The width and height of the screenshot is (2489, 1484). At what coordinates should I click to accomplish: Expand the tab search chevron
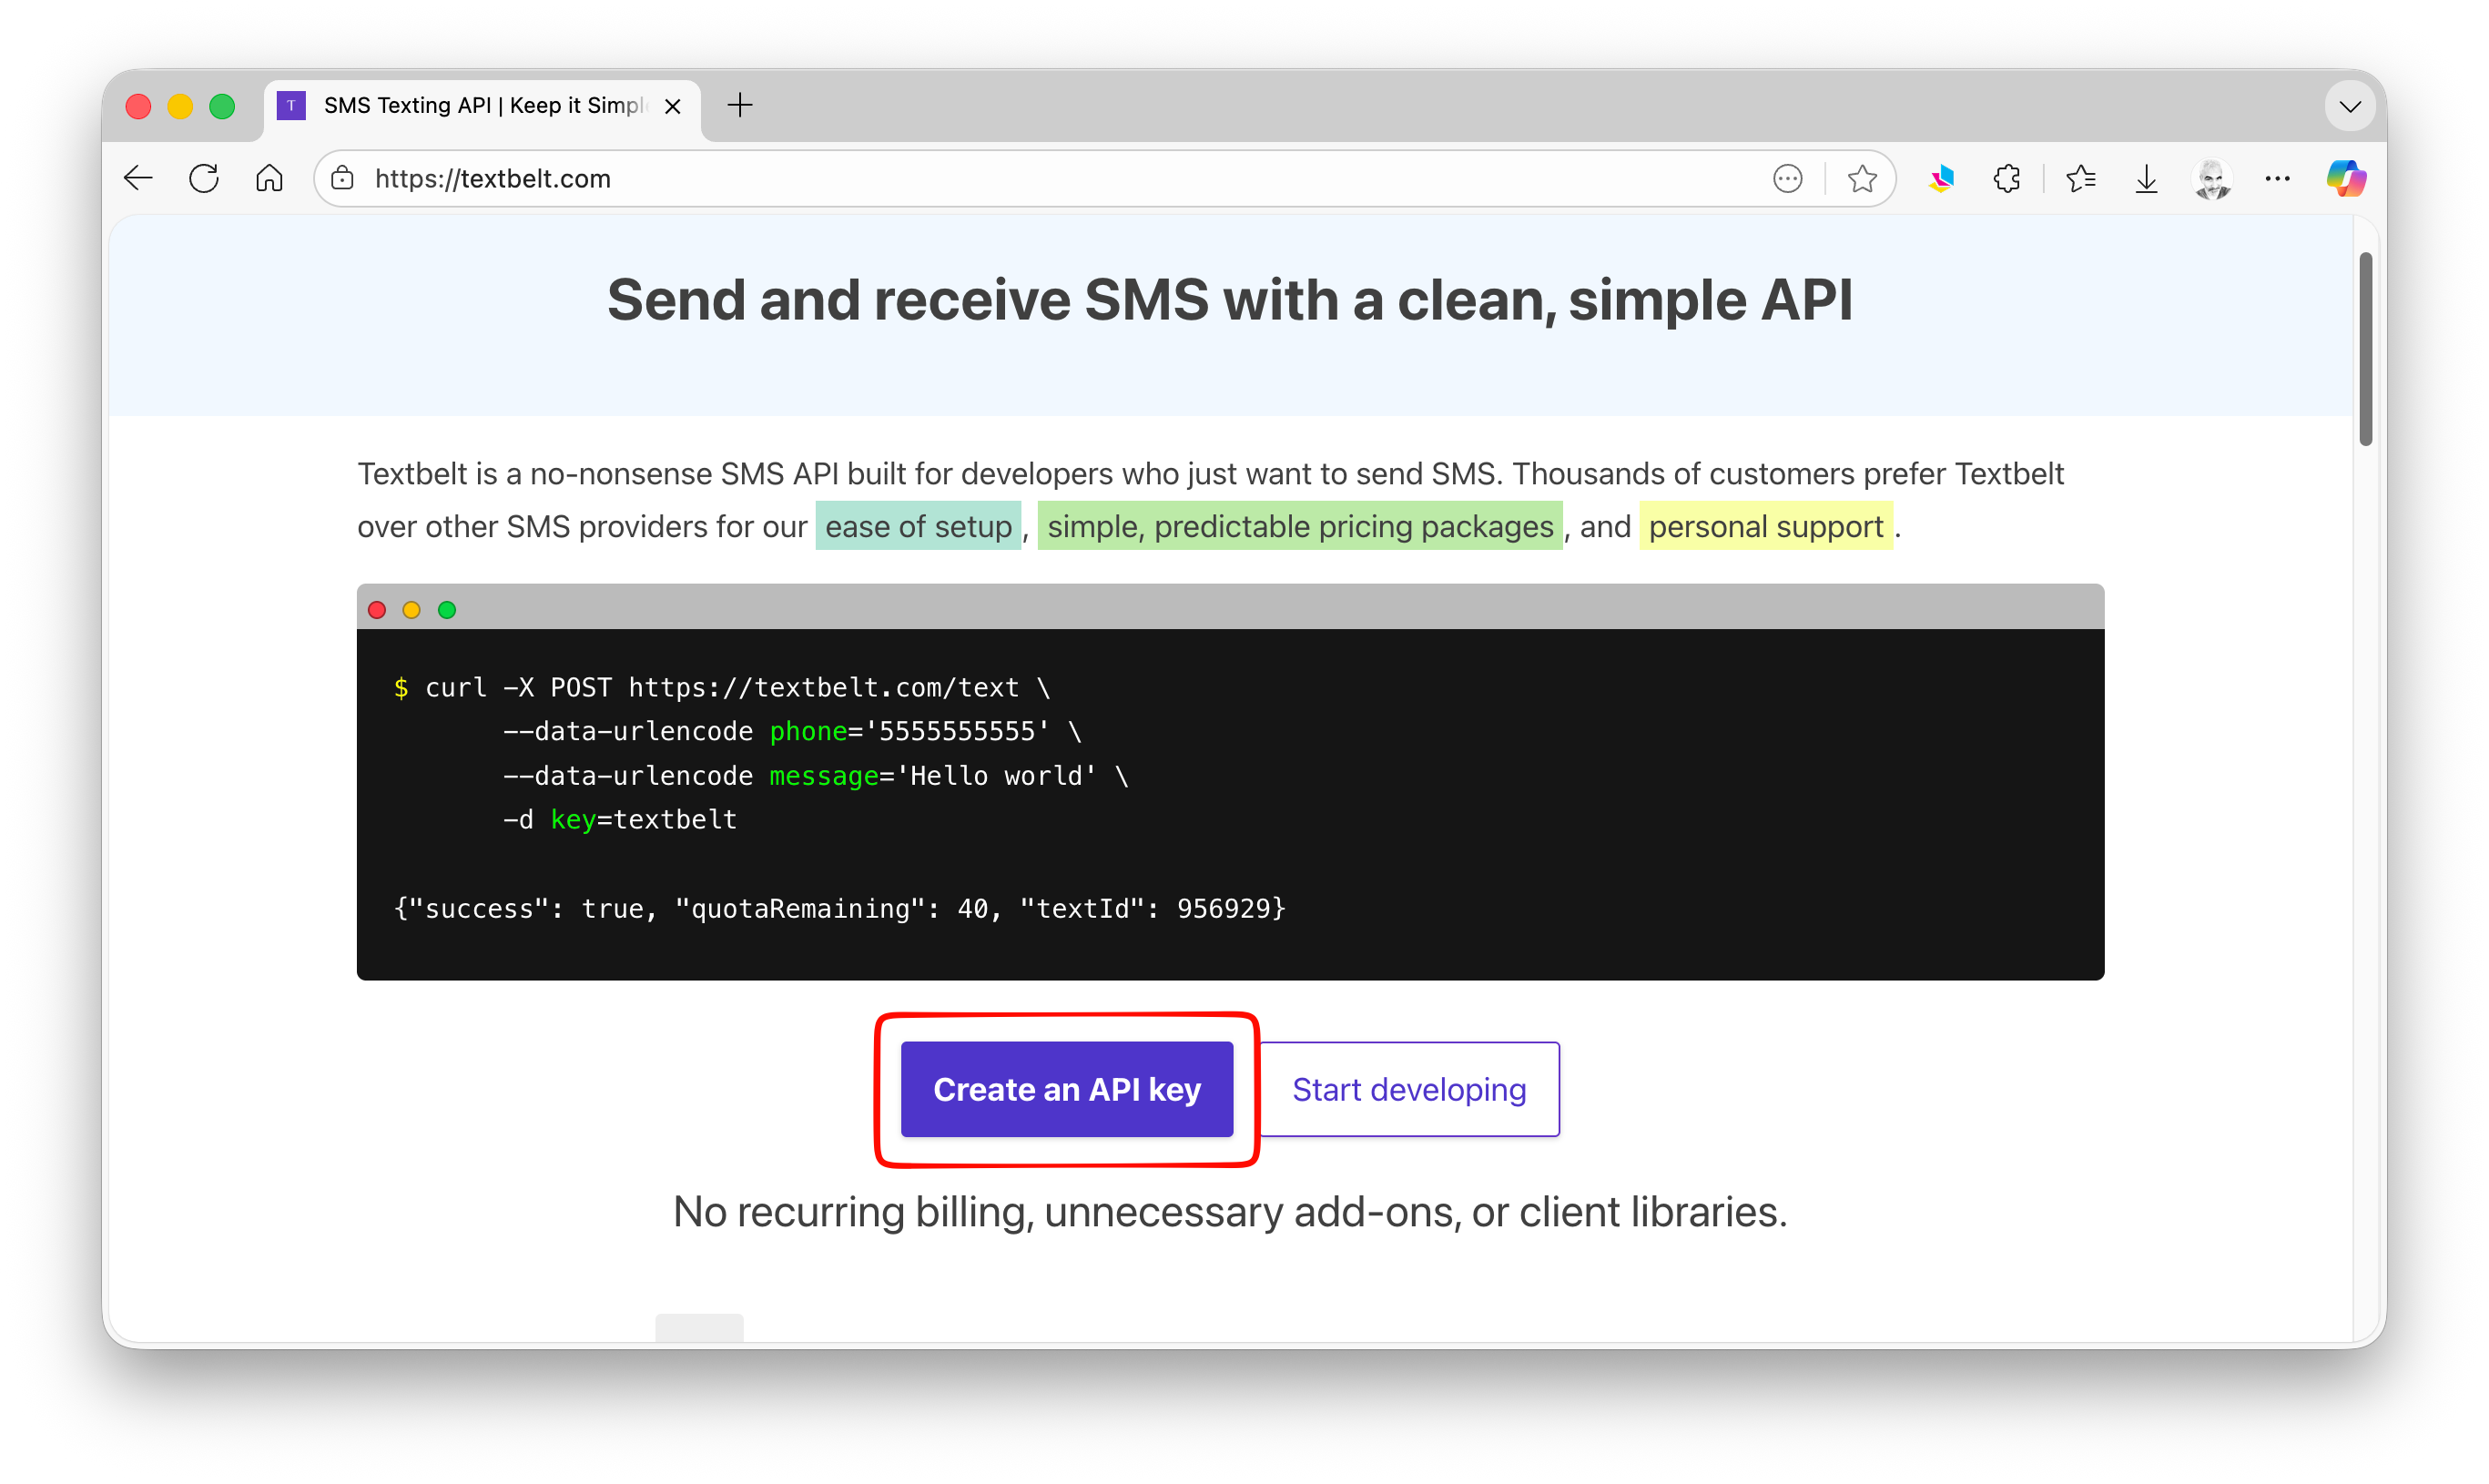coord(2350,106)
